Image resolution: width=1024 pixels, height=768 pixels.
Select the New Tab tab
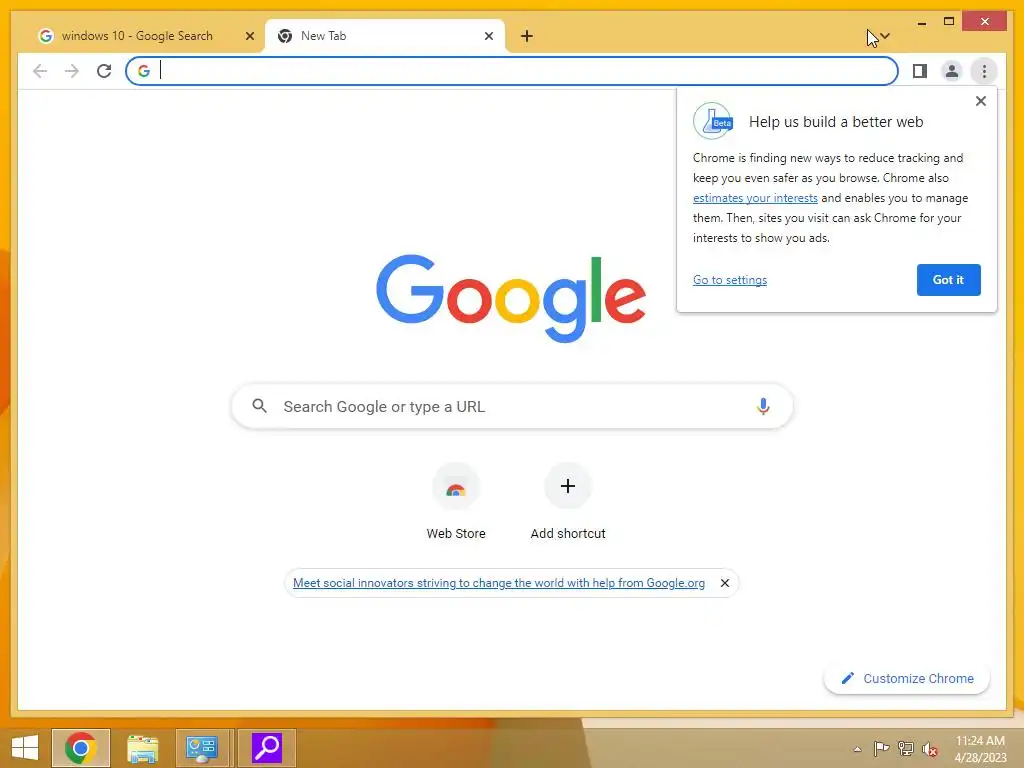coord(385,36)
